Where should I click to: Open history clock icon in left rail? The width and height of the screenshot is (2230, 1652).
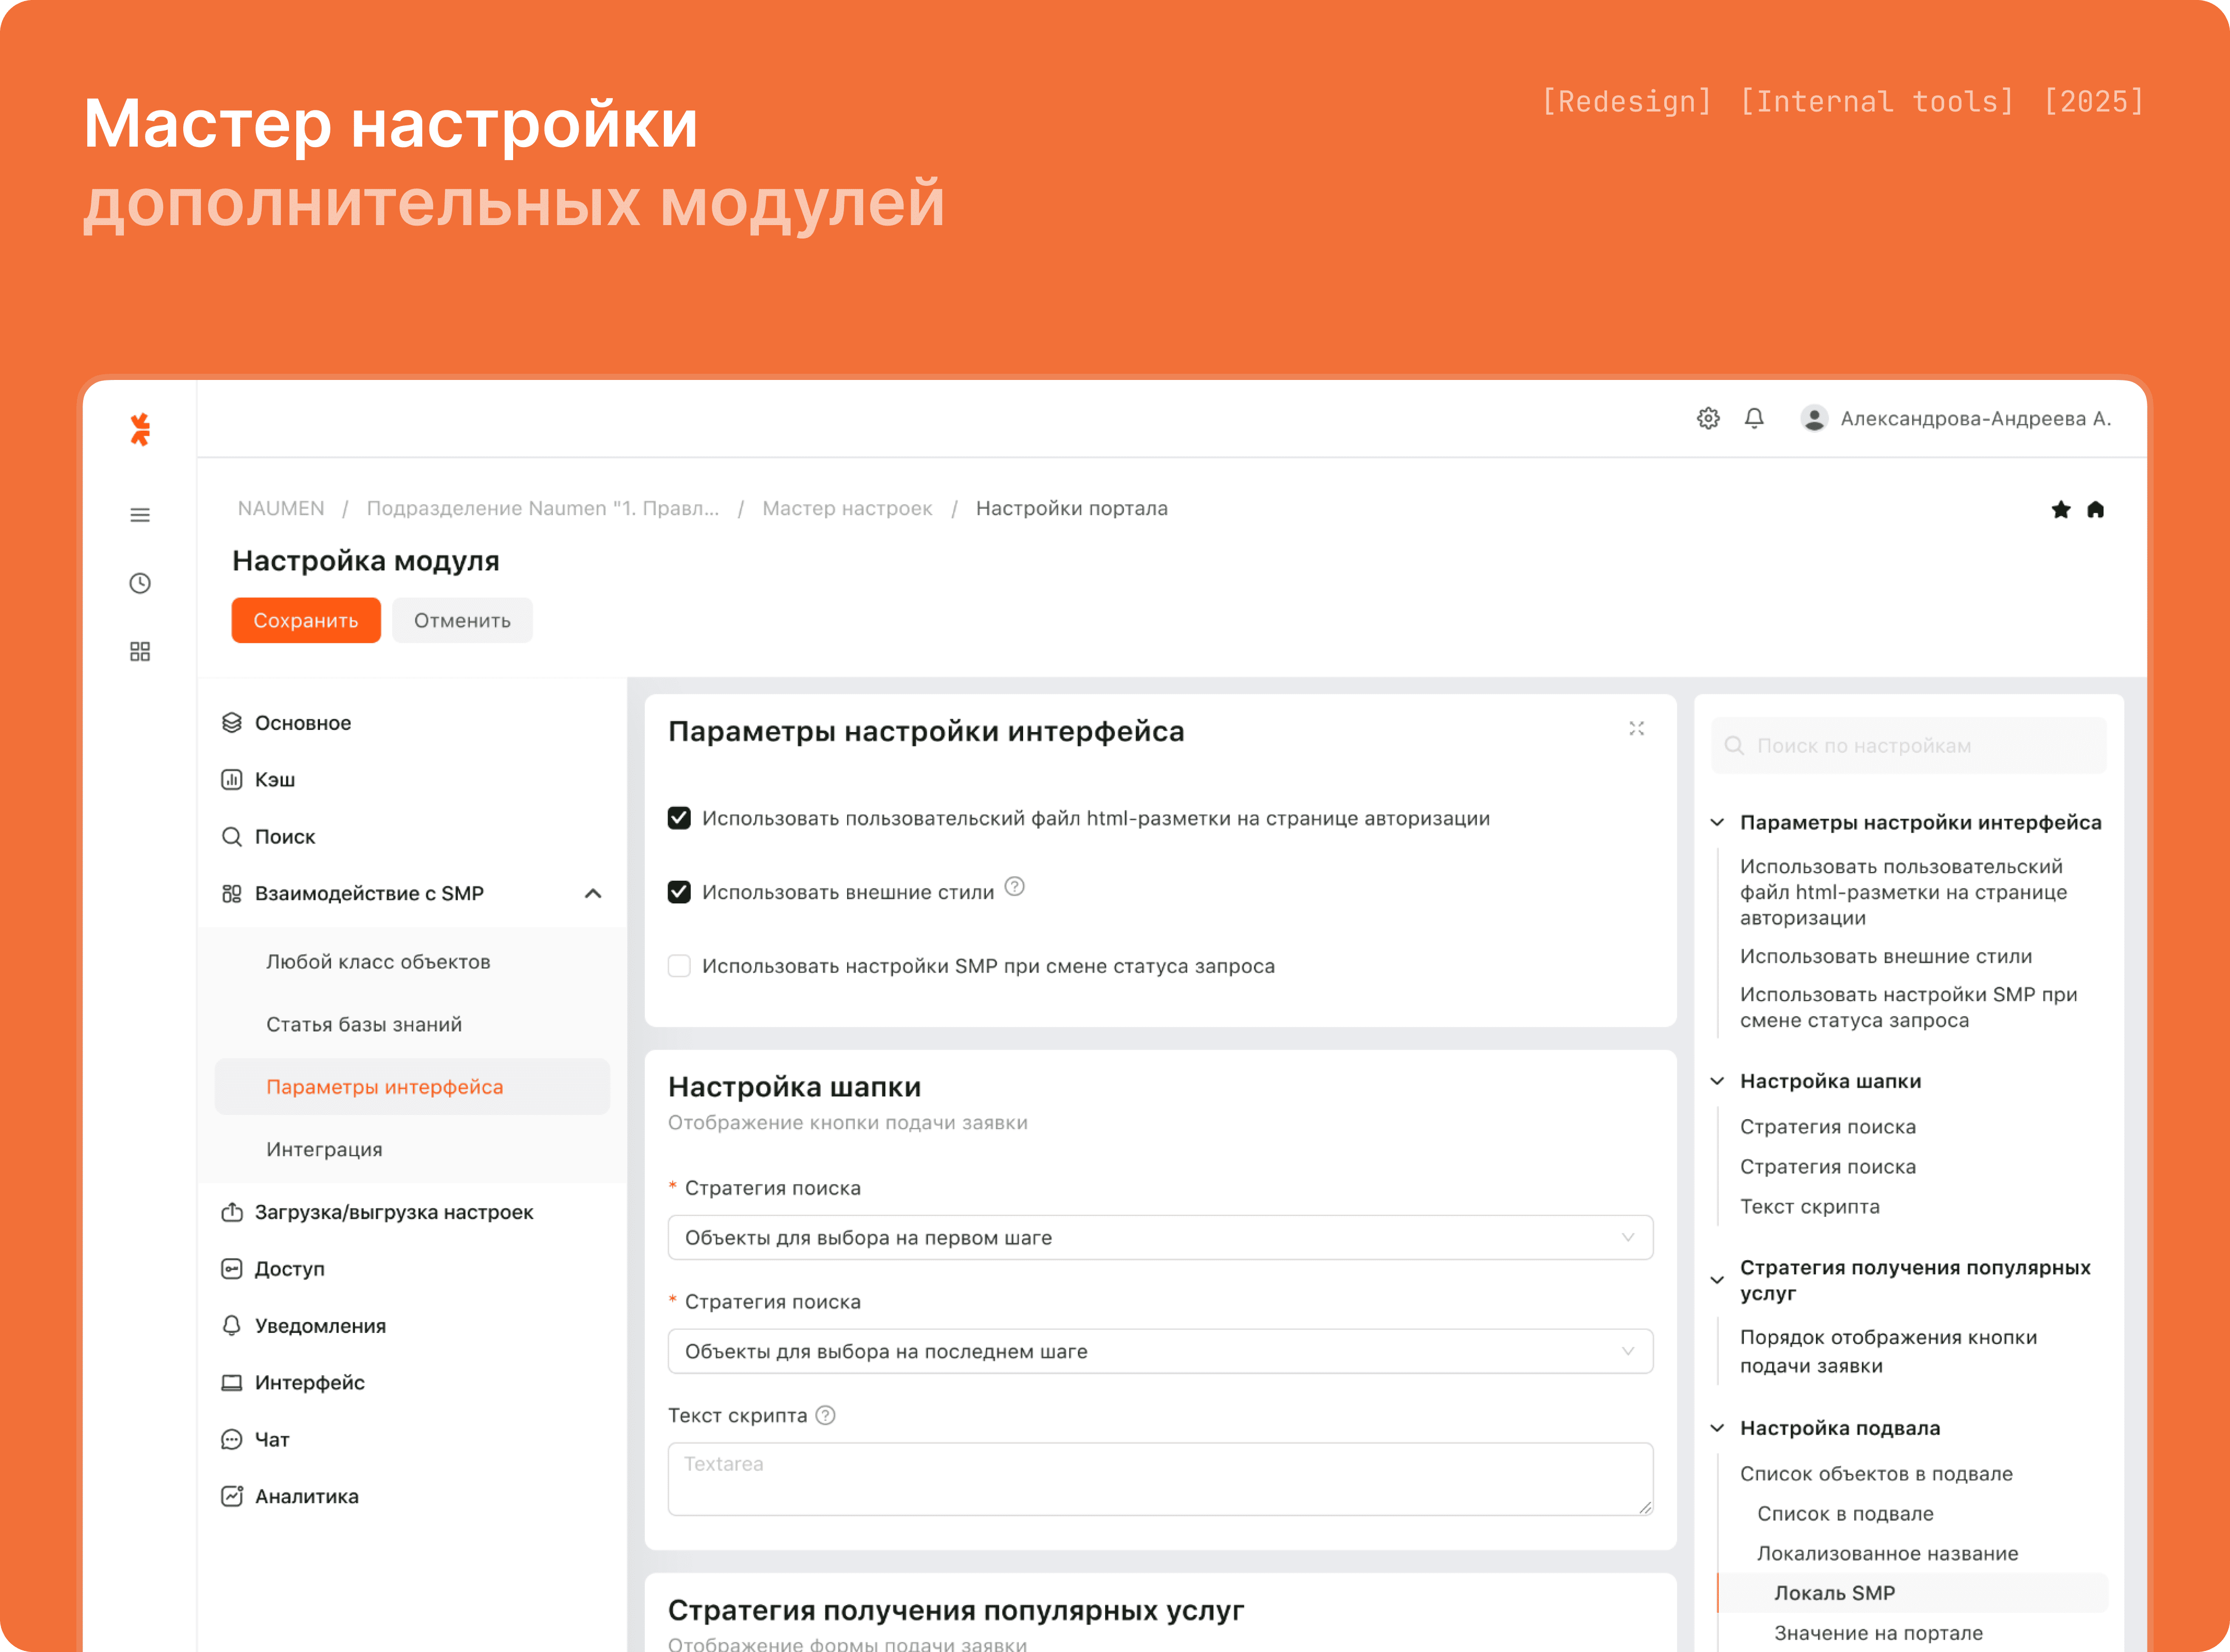tap(140, 583)
